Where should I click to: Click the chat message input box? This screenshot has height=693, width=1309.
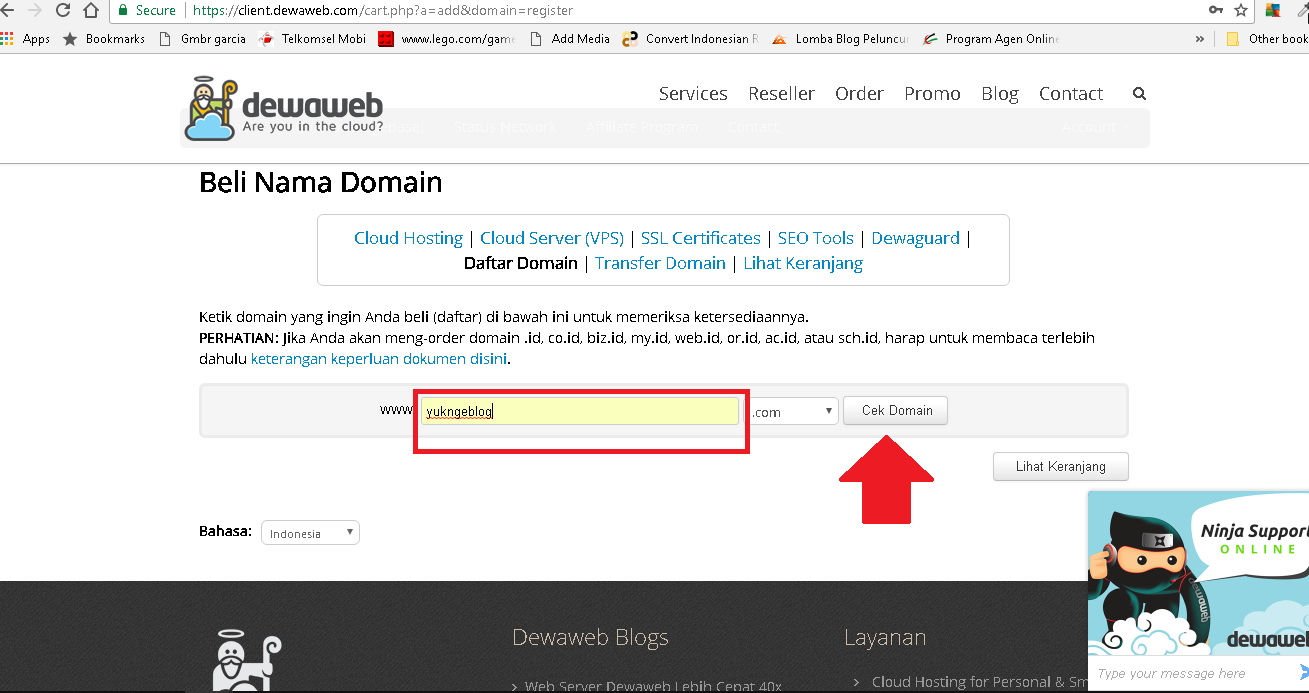coord(1190,673)
